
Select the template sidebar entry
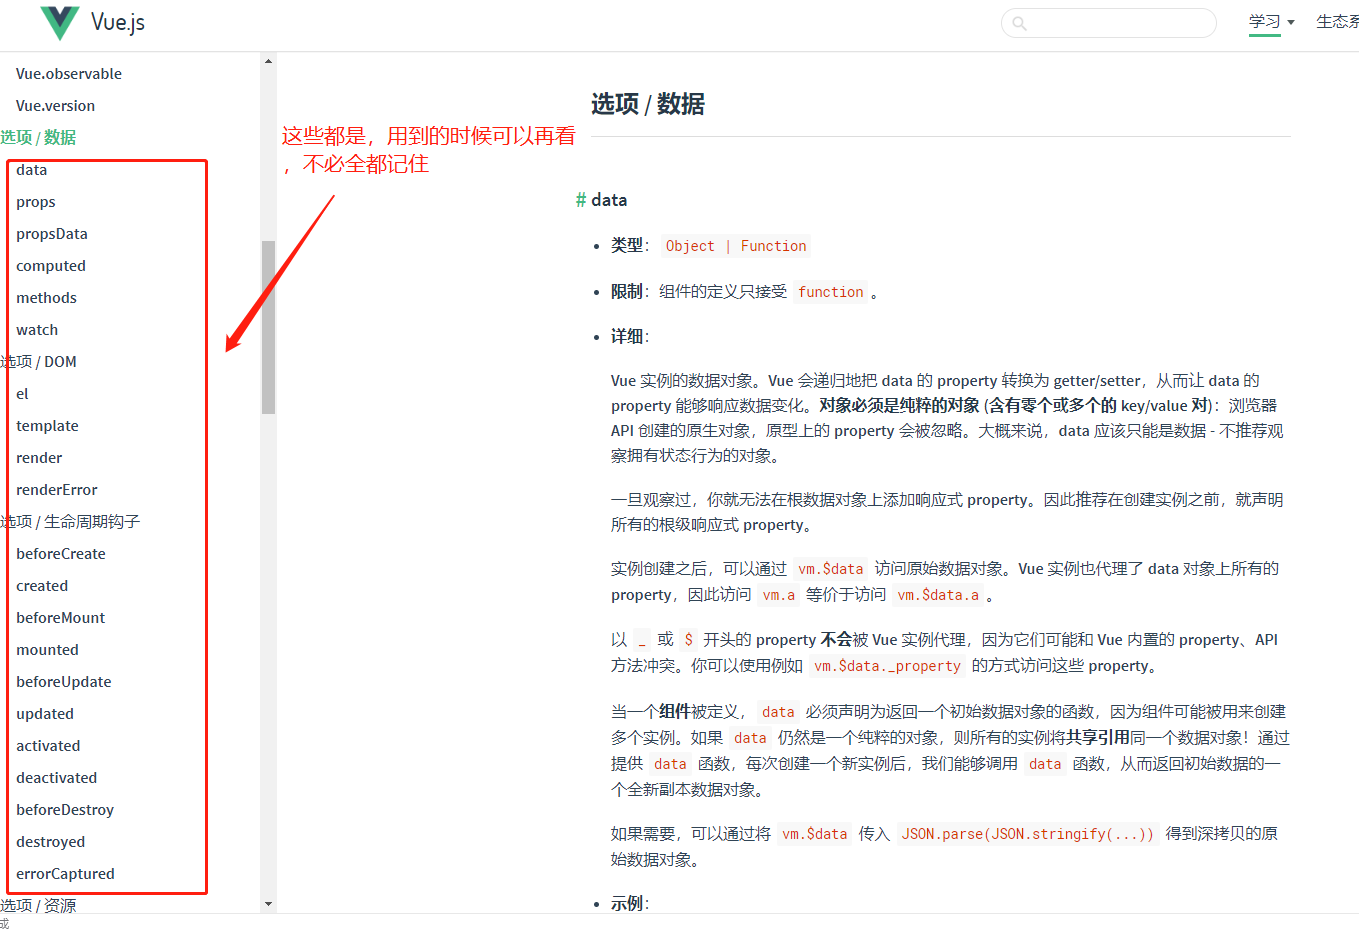click(x=47, y=425)
